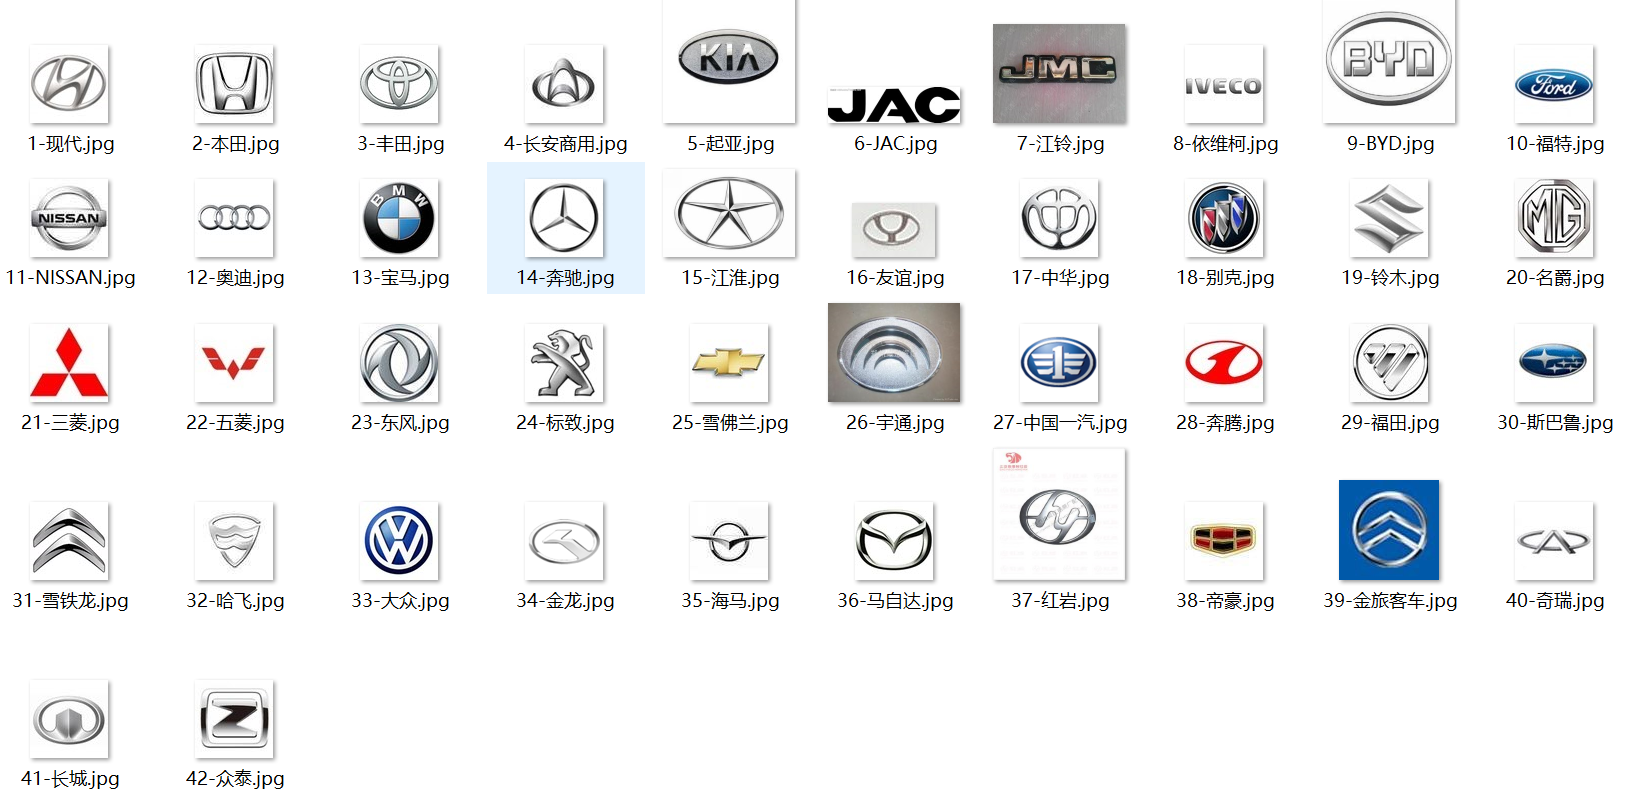
Task: Click the Yutong logo thumbnail 26-宇通.jpg
Action: click(894, 352)
